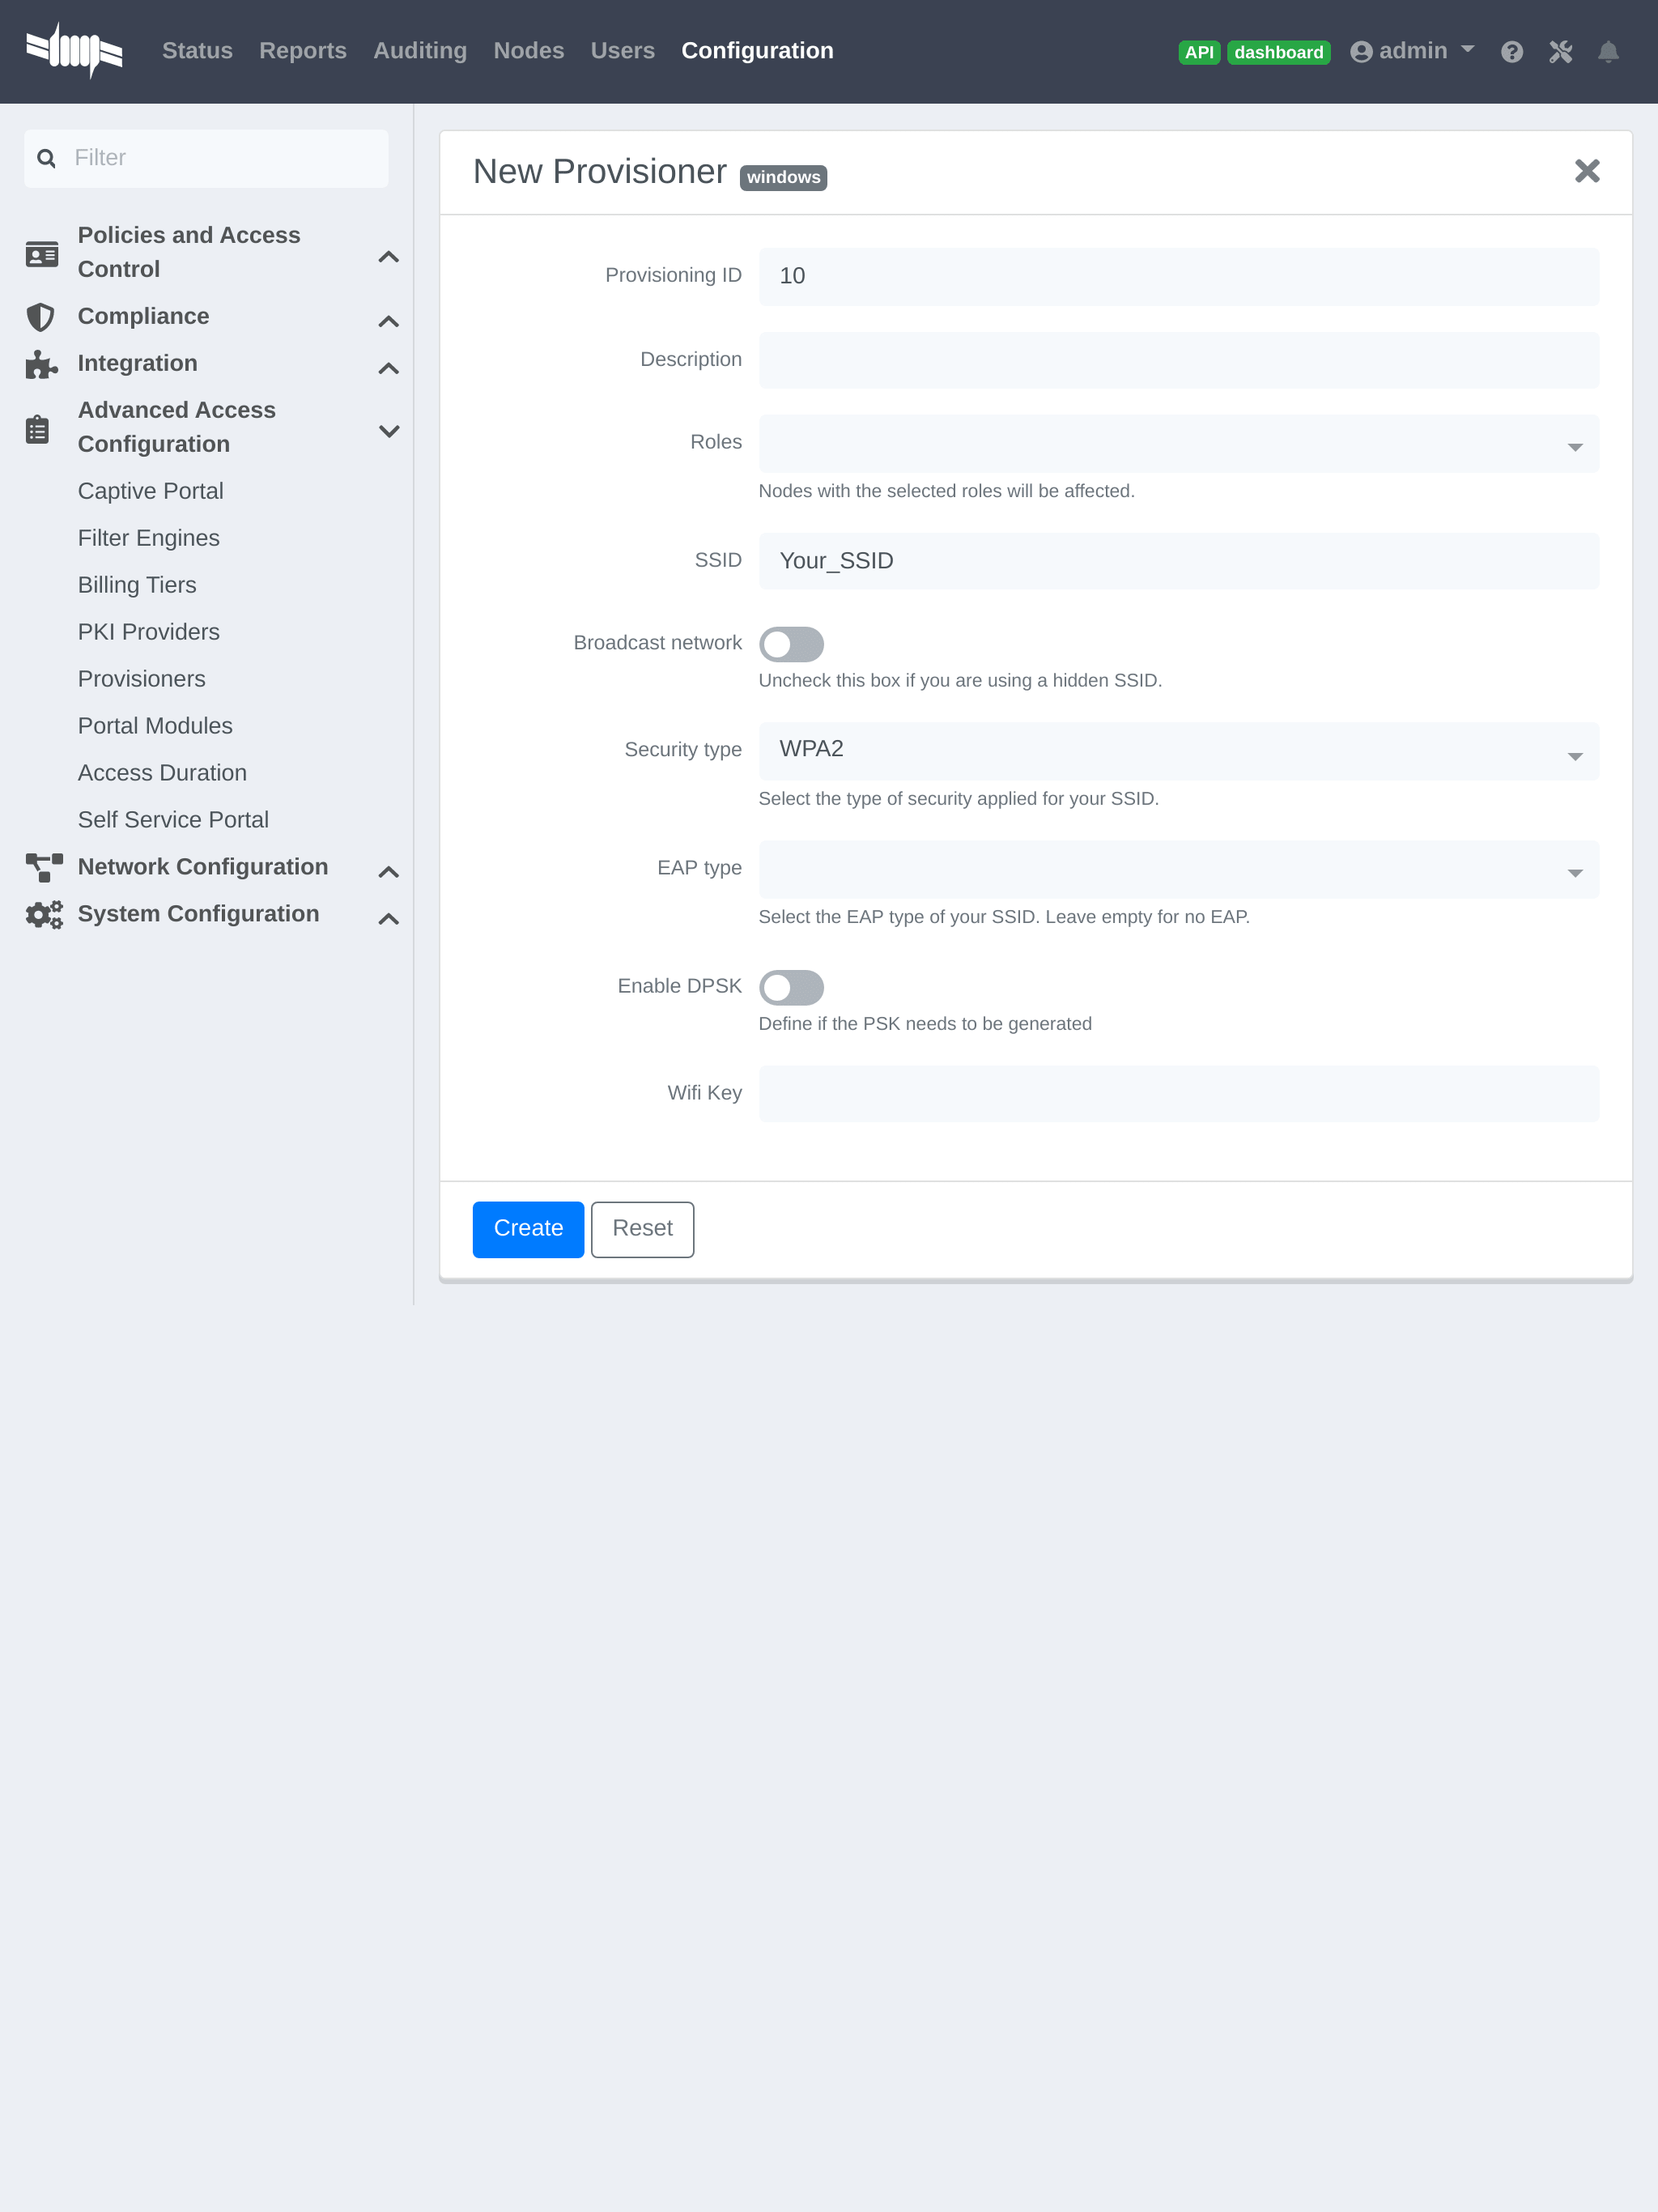Toggle the Broadcast network switch
Screen dimensions: 1658x2212
(790, 644)
